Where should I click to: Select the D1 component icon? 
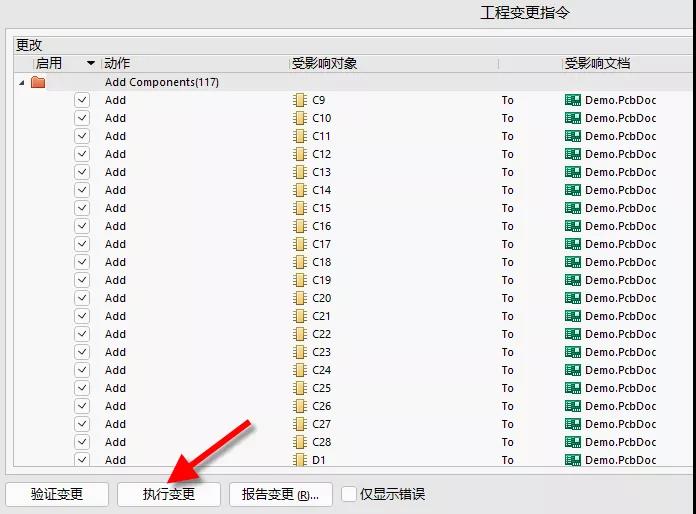coord(299,460)
